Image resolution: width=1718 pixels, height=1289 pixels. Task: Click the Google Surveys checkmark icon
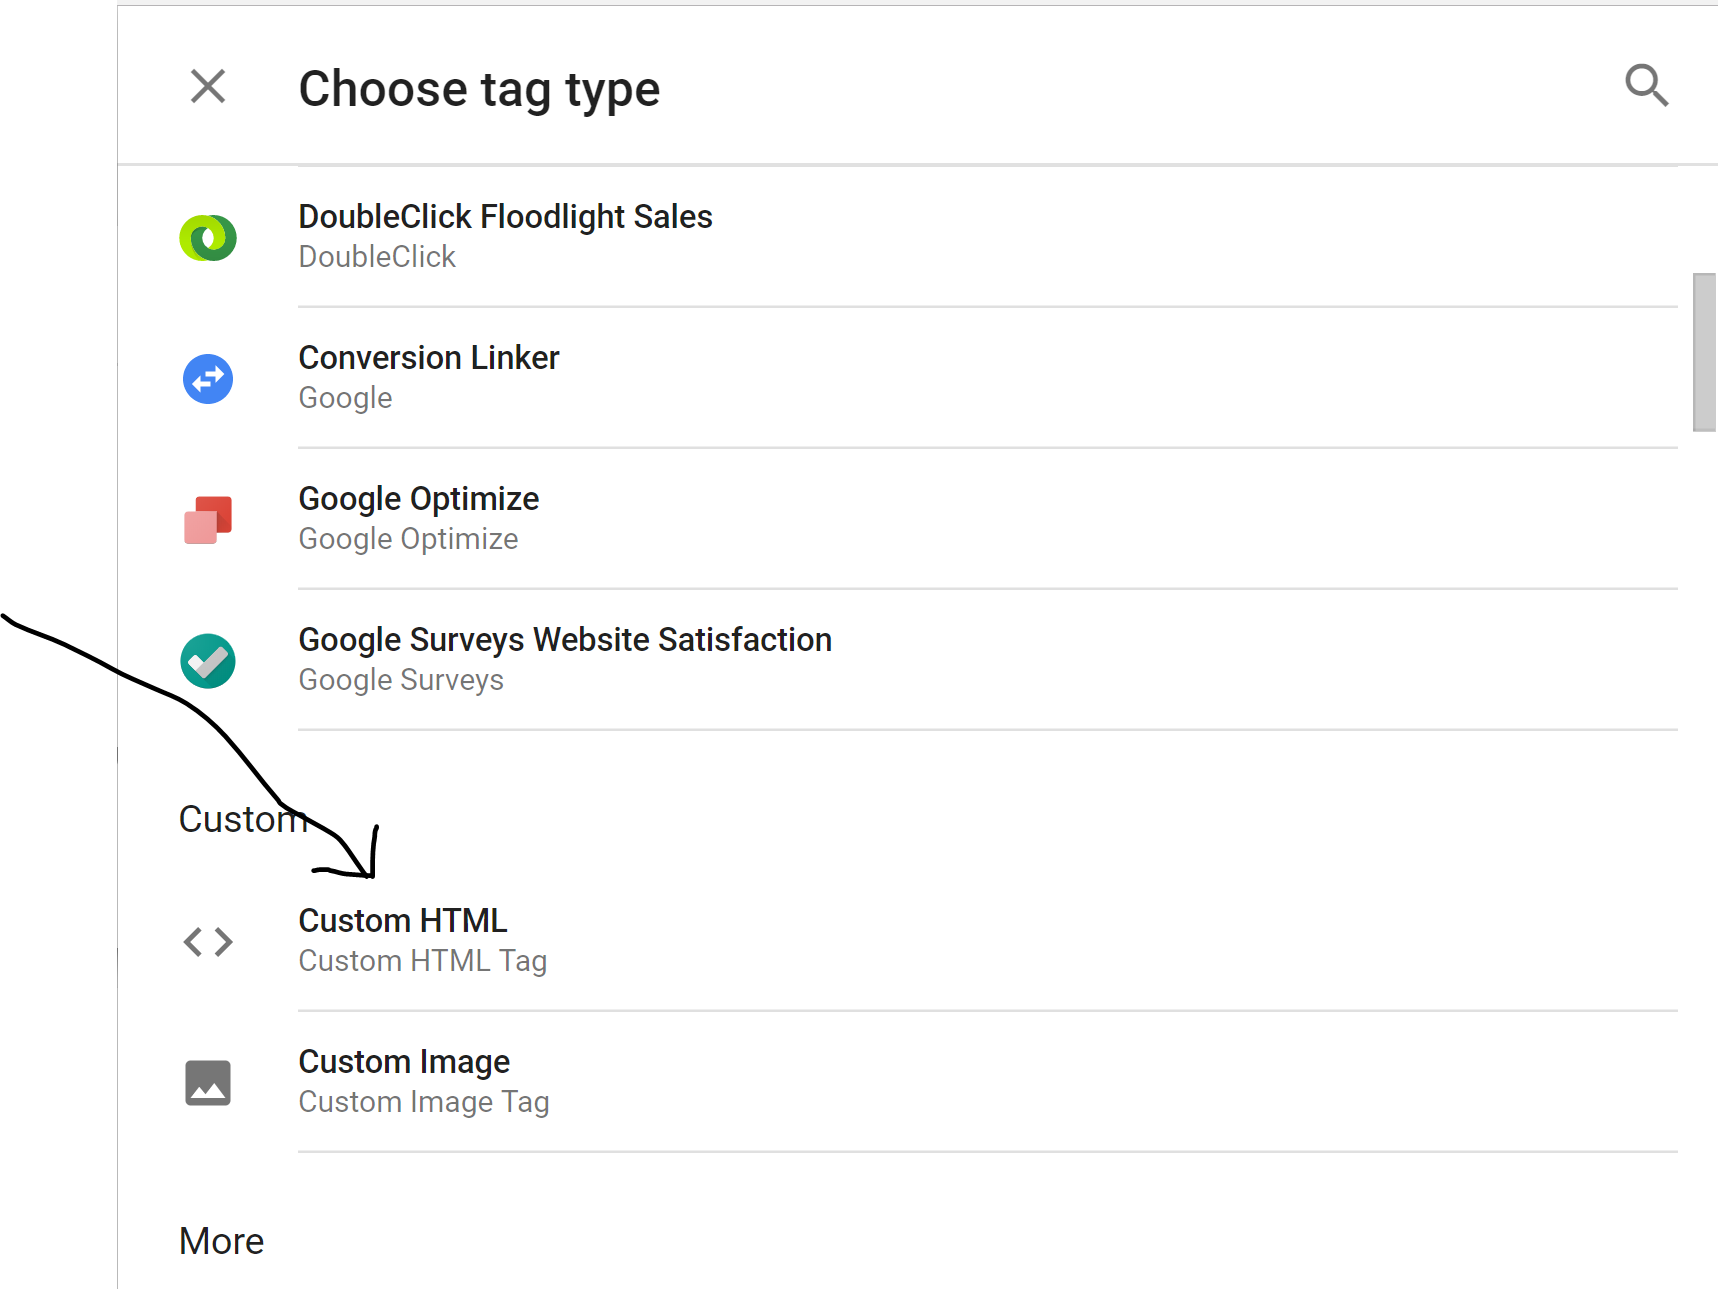208,661
